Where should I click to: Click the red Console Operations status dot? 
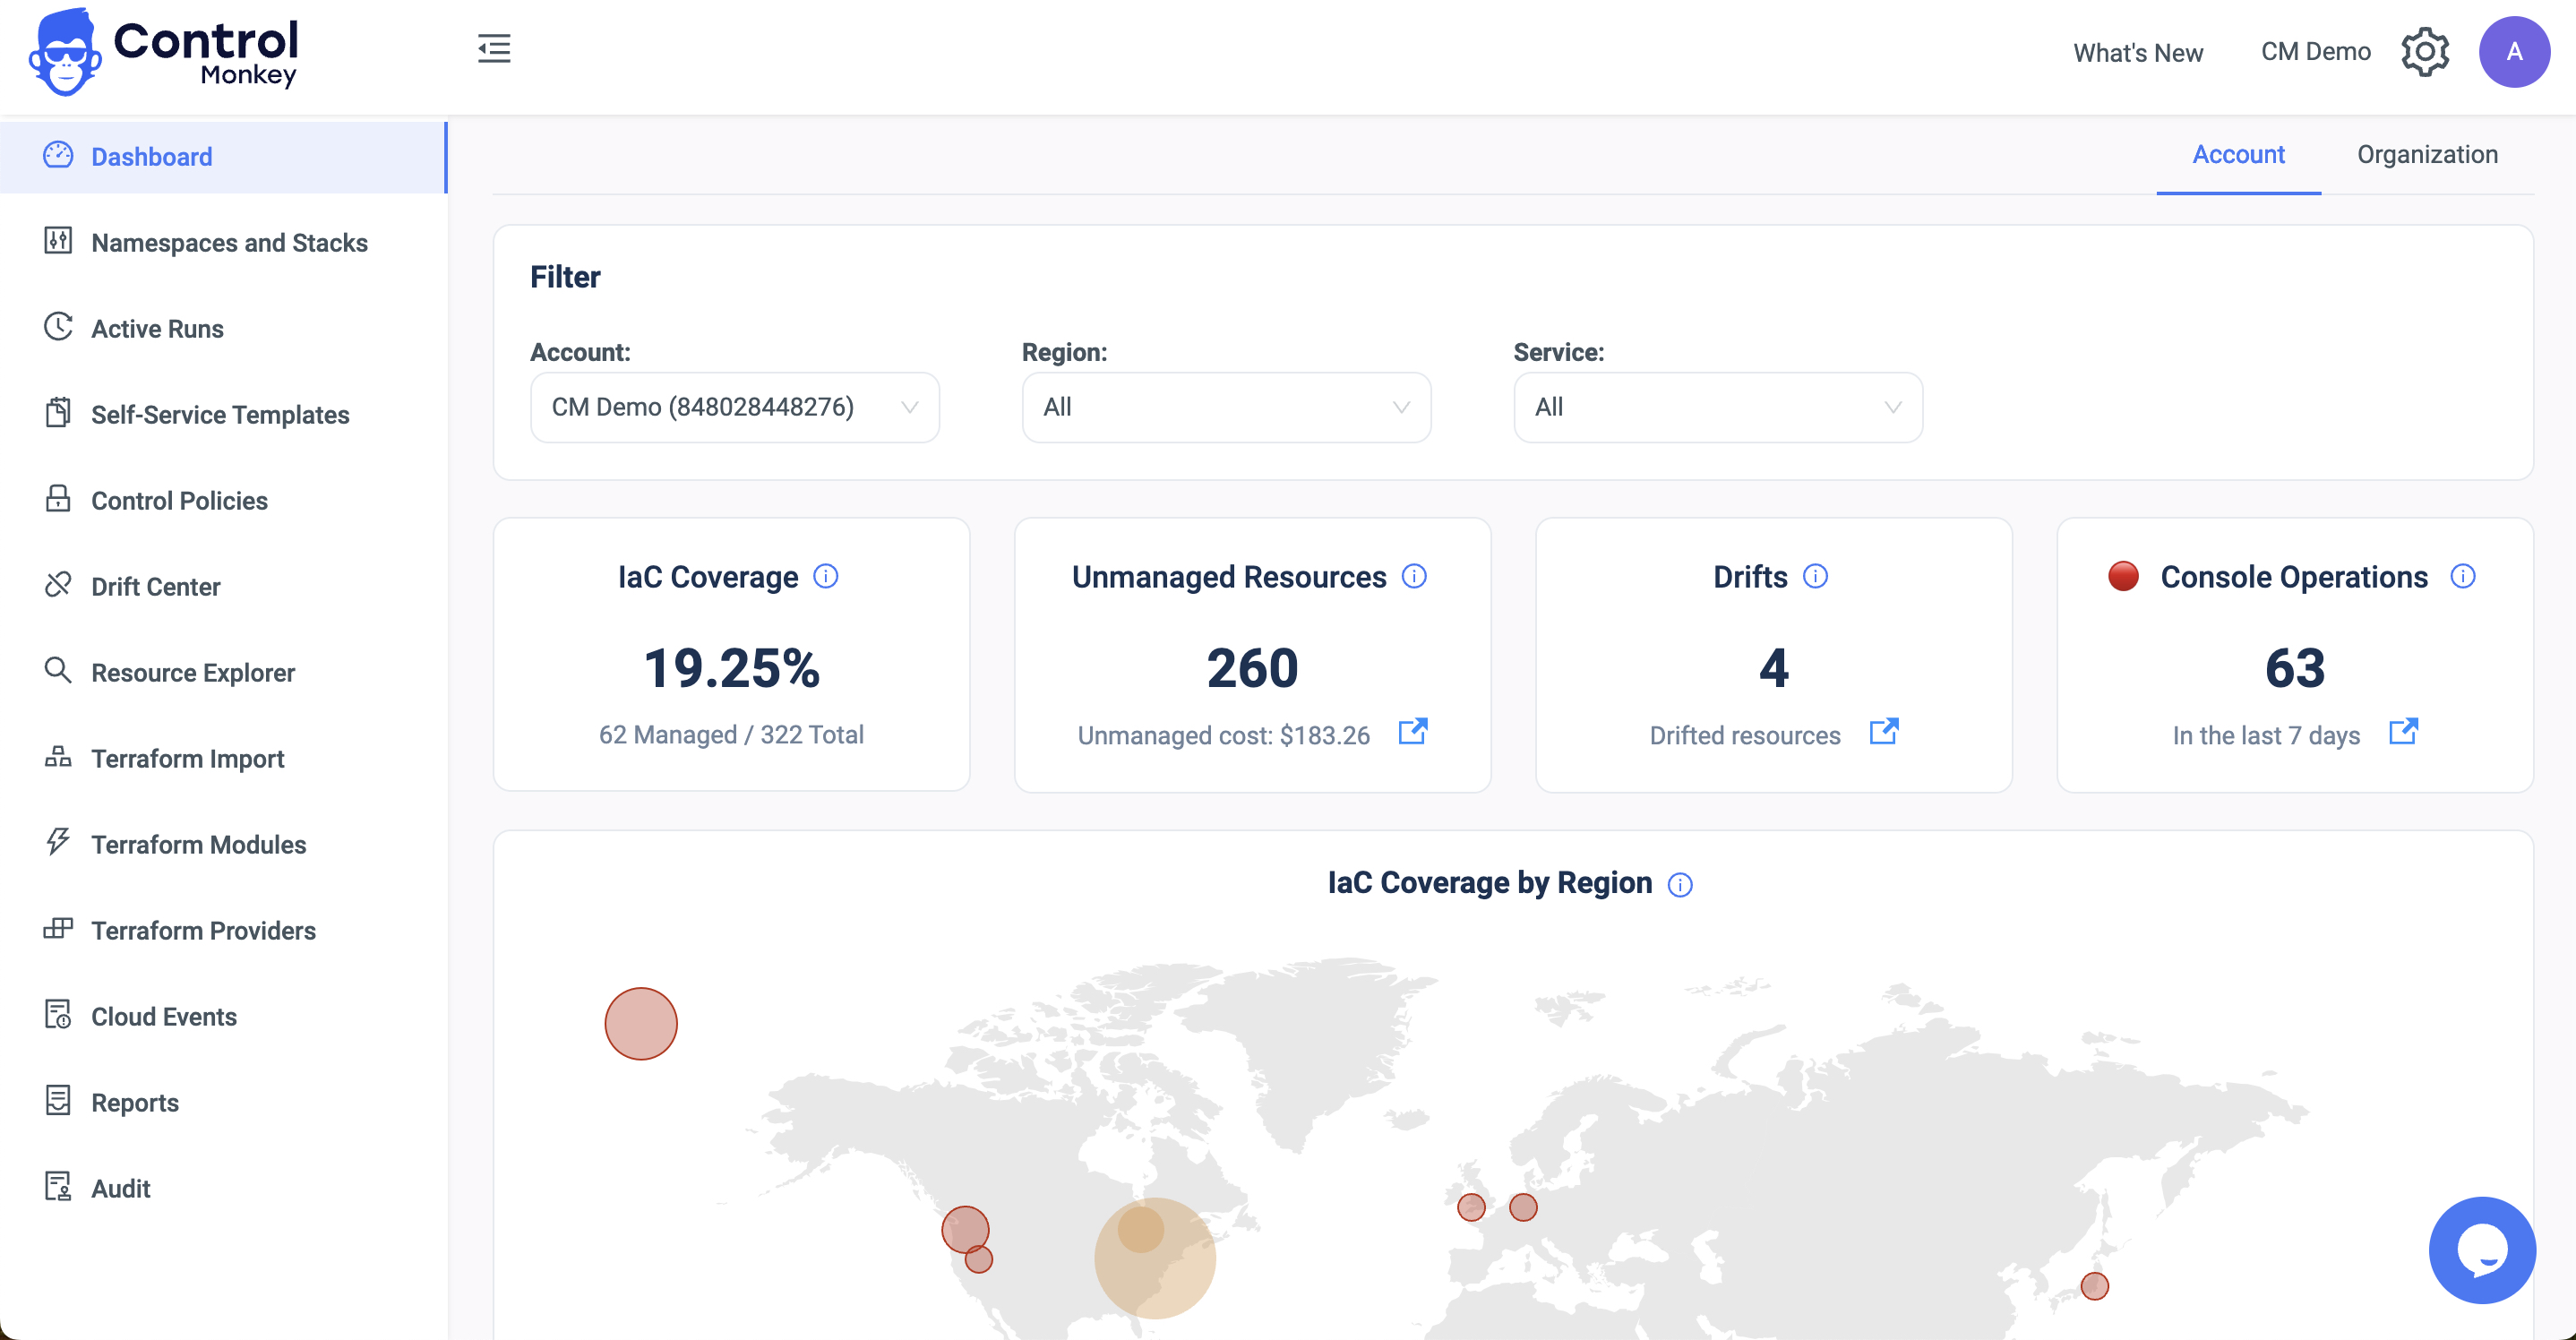coord(2123,576)
